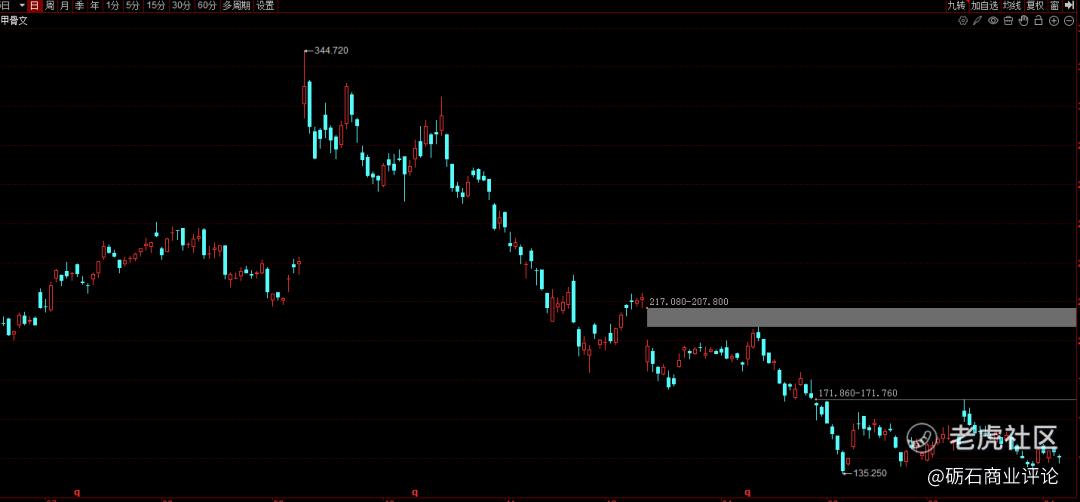Screen dimensions: 1080x502
Task: Click the 135.250 low price label
Action: tap(870, 473)
